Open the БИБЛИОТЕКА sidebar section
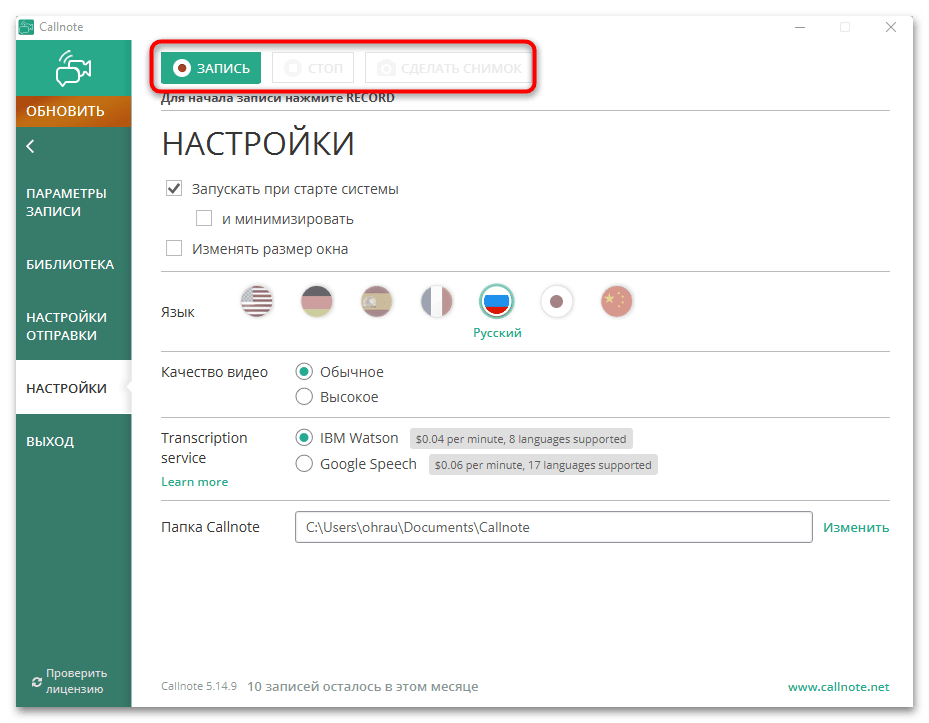The height and width of the screenshot is (723, 929). 70,265
